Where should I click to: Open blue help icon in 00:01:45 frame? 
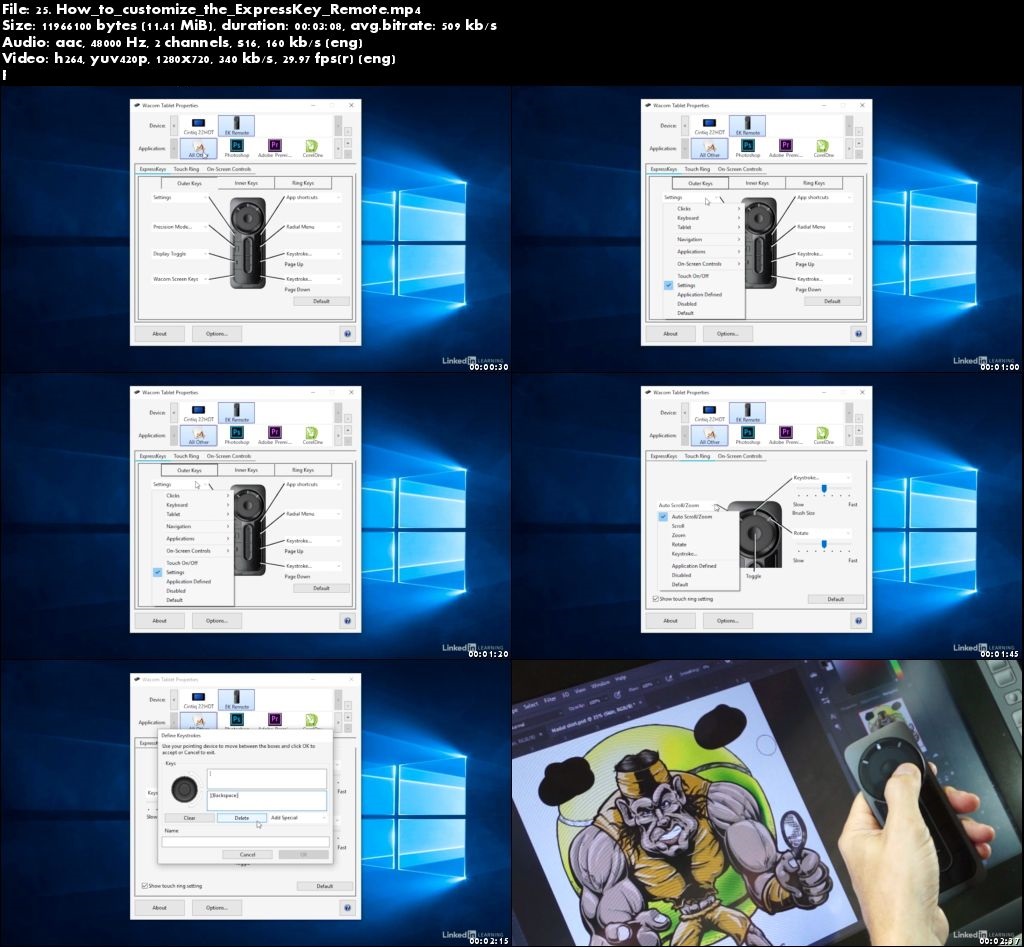(x=859, y=621)
